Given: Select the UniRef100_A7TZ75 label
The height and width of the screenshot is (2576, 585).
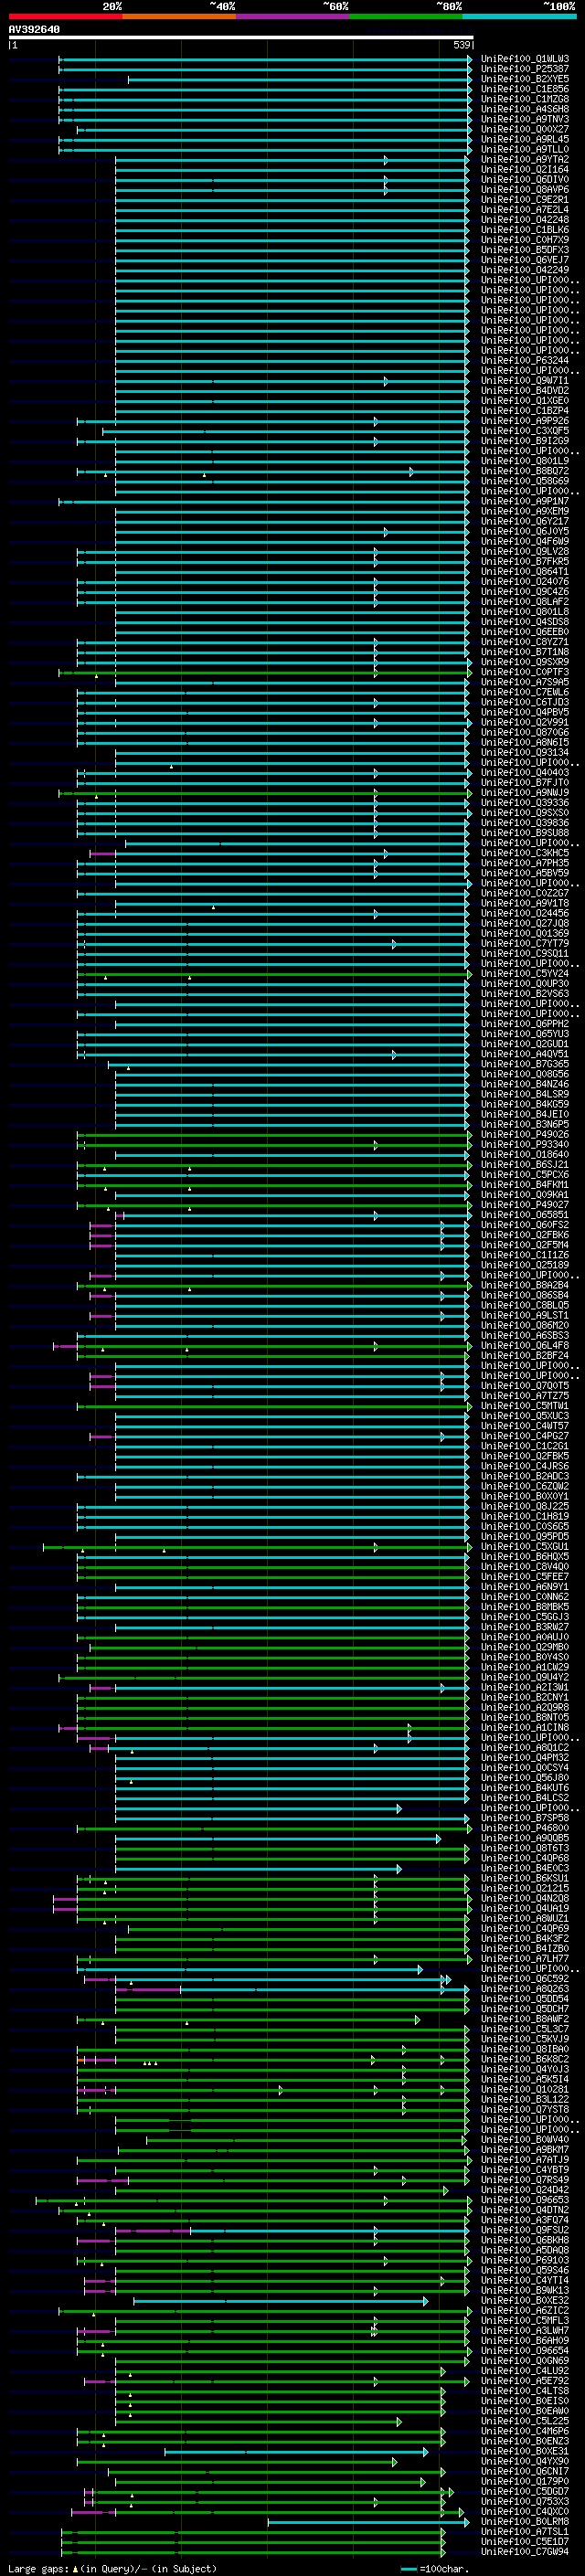Looking at the screenshot, I should [525, 1395].
